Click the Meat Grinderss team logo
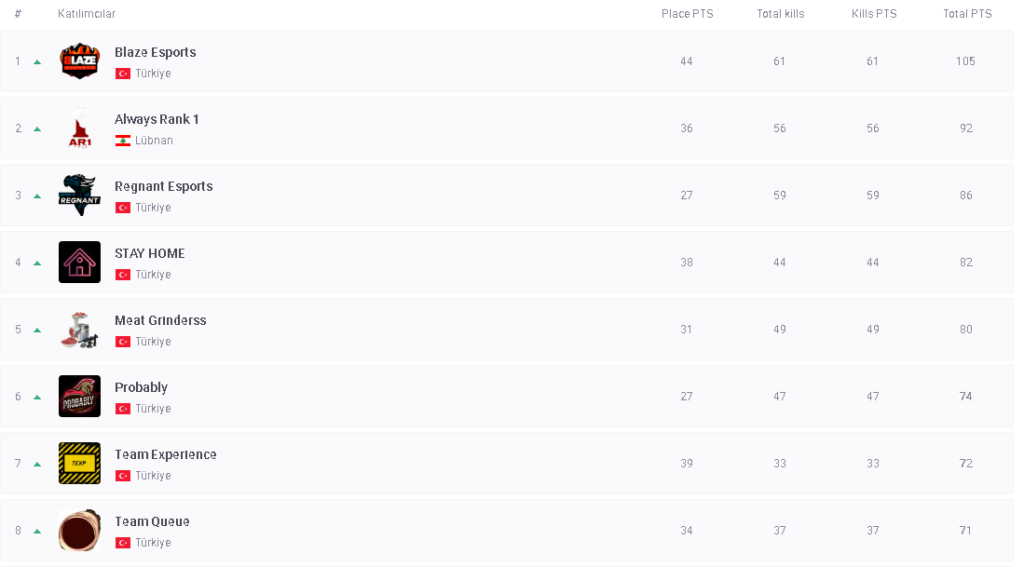This screenshot has width=1024, height=567. coord(79,329)
